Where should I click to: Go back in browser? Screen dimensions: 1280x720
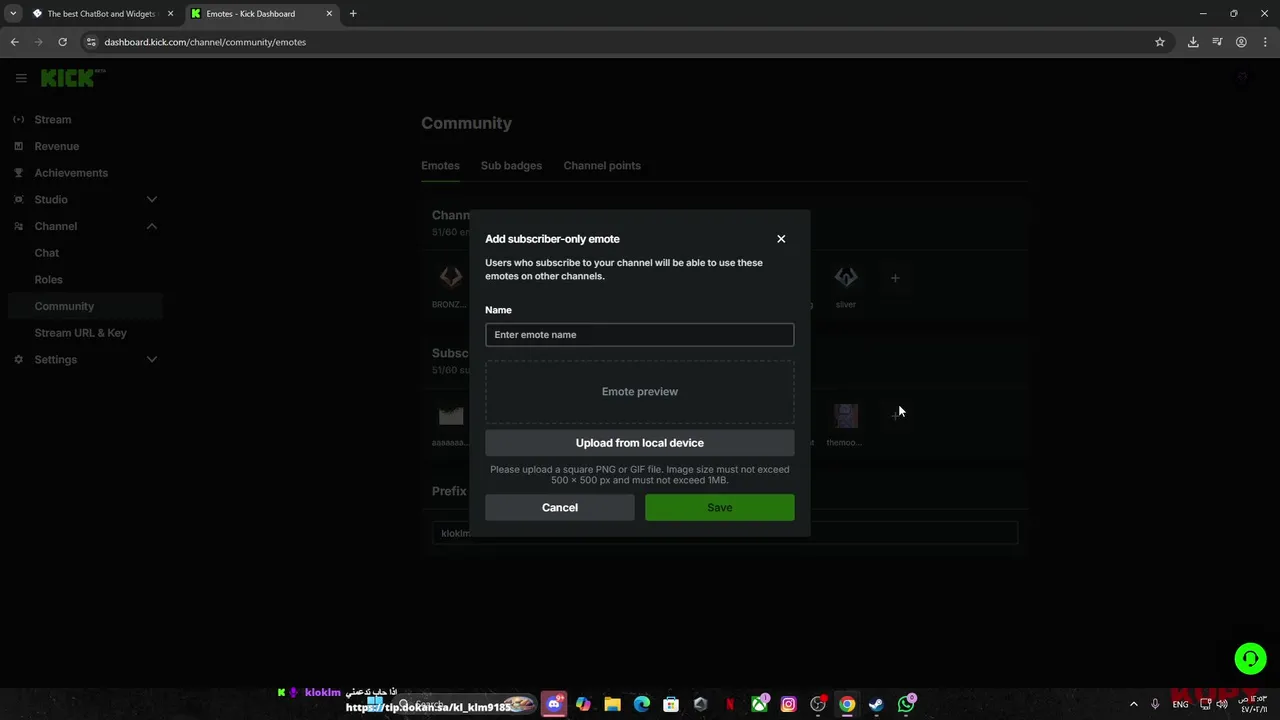[14, 42]
